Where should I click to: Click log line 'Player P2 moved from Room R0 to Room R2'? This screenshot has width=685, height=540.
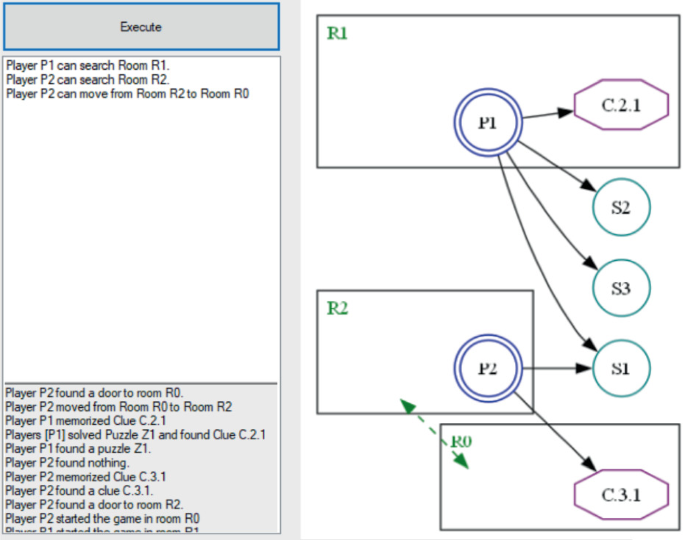point(118,407)
